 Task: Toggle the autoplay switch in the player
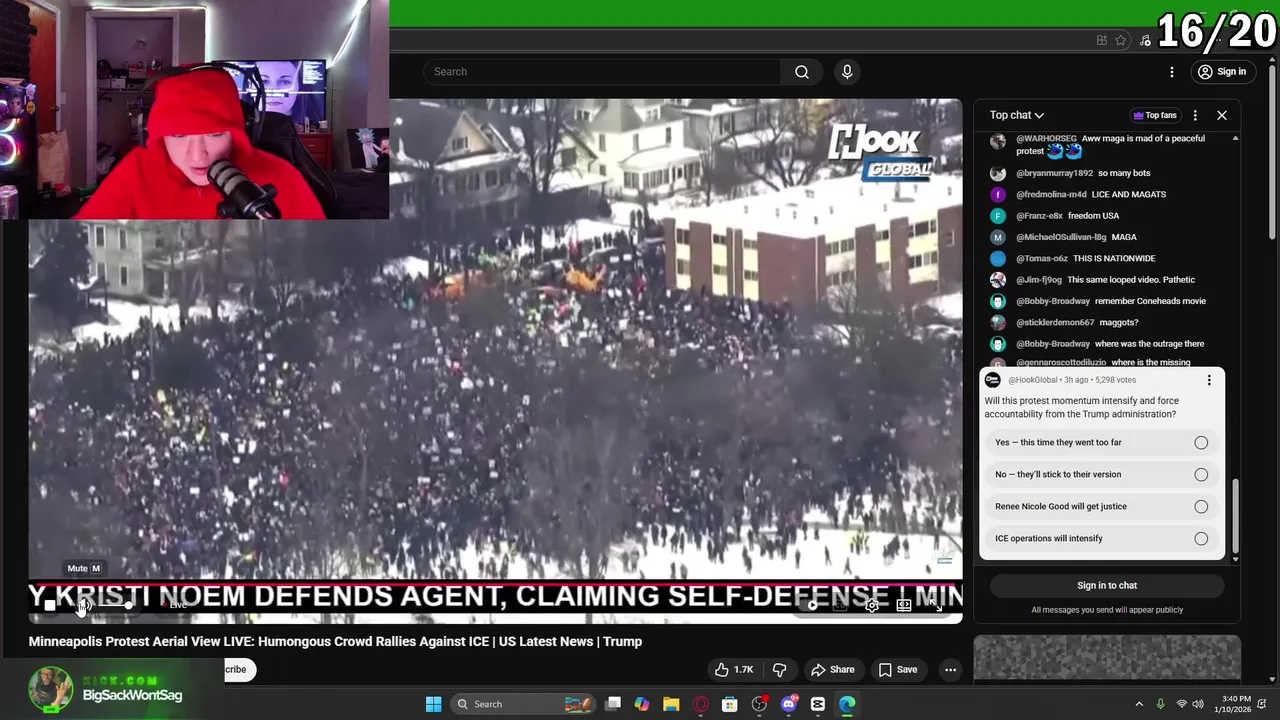pos(808,605)
